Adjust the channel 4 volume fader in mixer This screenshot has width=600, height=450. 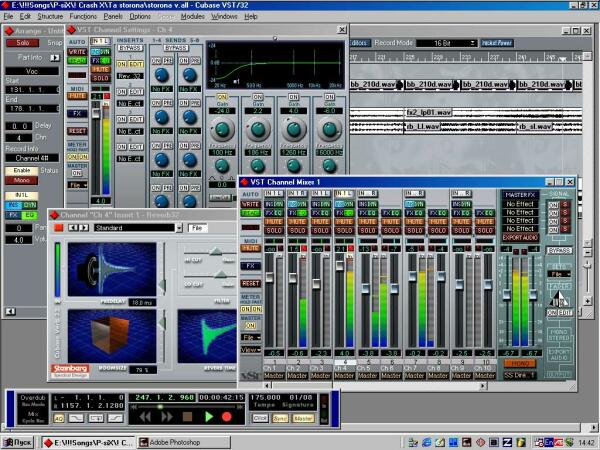coord(339,266)
